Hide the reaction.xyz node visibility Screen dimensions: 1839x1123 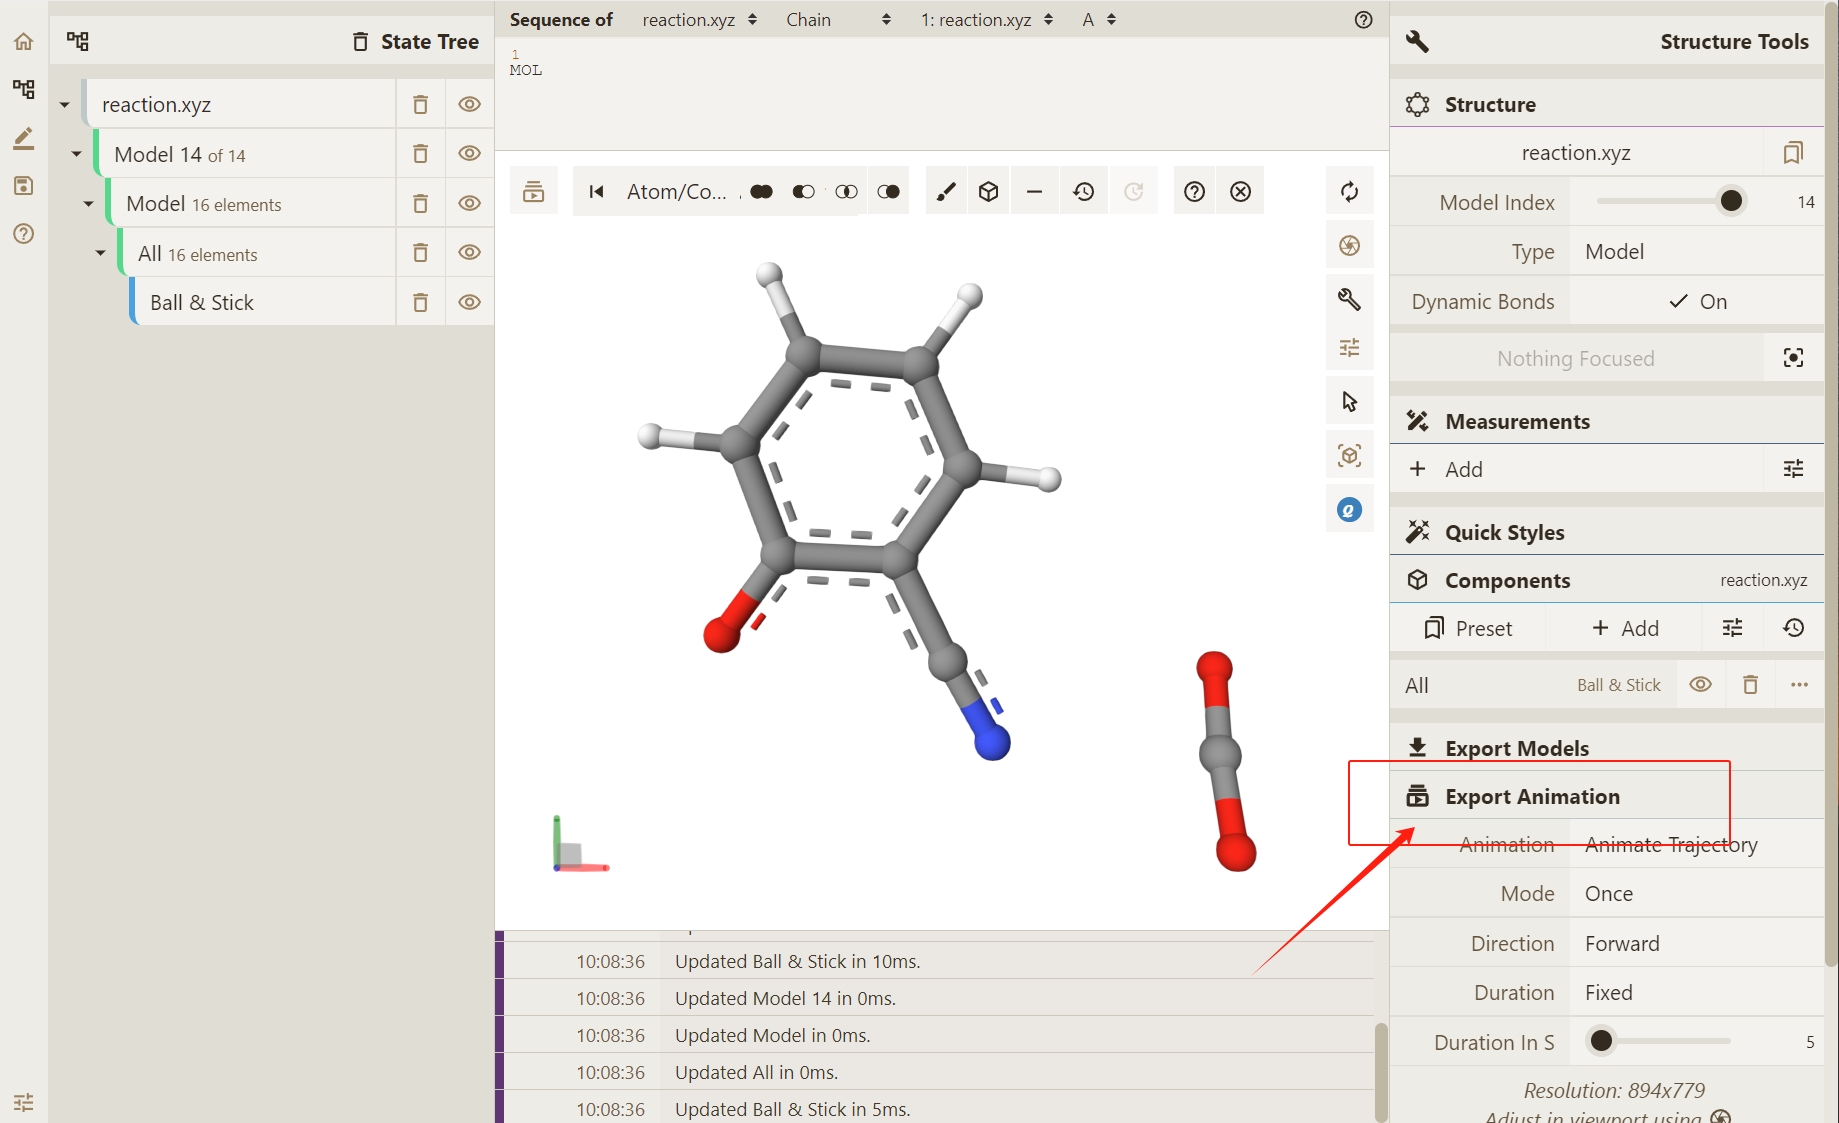469,105
